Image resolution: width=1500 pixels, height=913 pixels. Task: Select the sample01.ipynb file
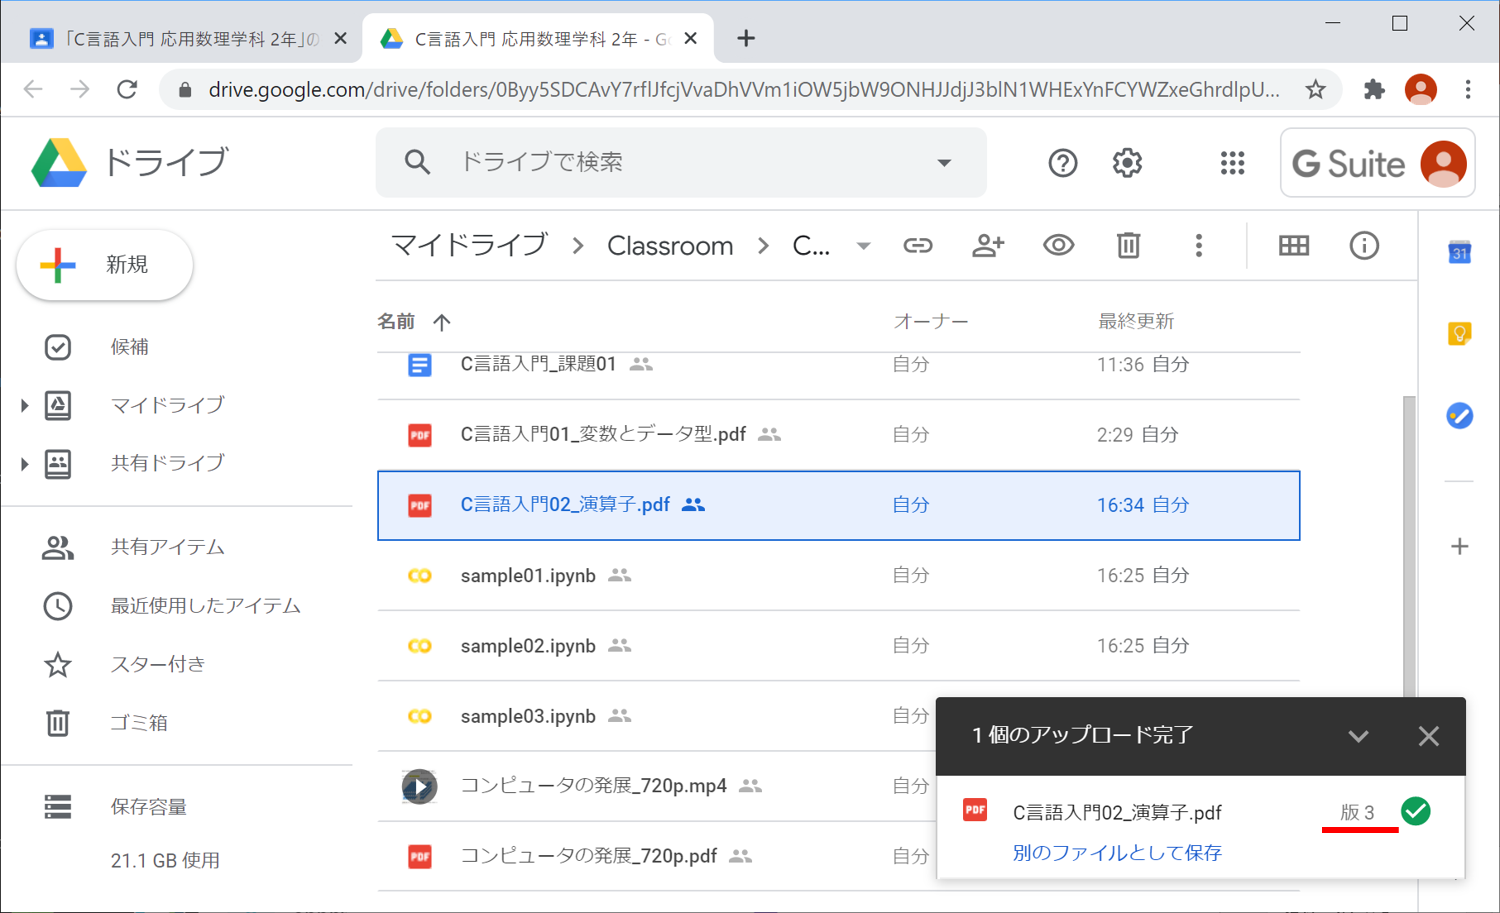(838, 576)
